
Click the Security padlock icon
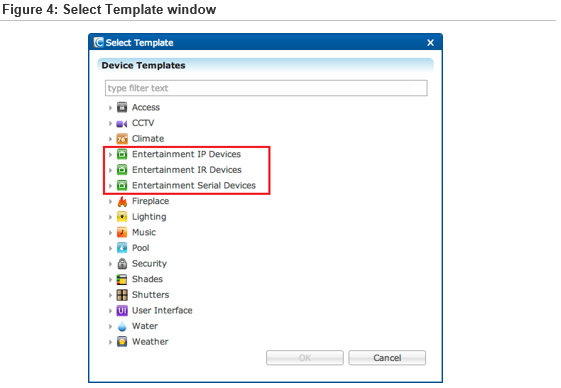click(122, 264)
